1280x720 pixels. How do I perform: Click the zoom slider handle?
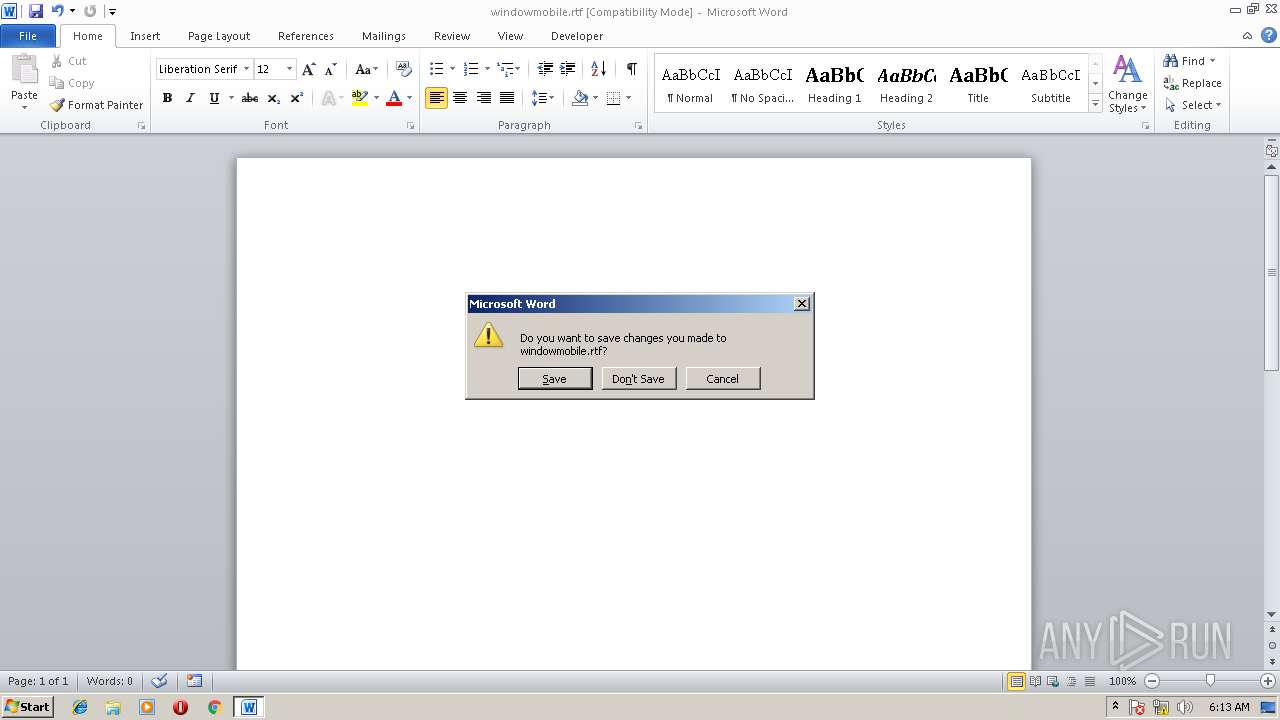pos(1210,681)
